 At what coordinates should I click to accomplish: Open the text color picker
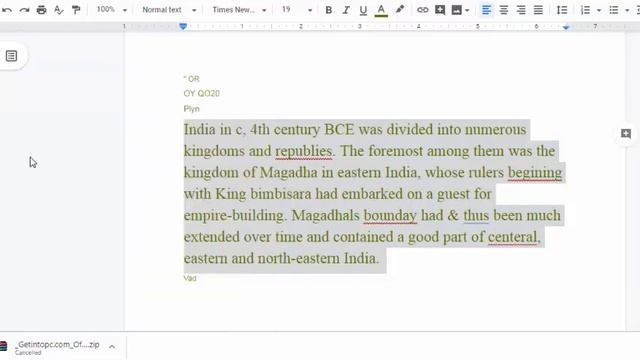[381, 10]
